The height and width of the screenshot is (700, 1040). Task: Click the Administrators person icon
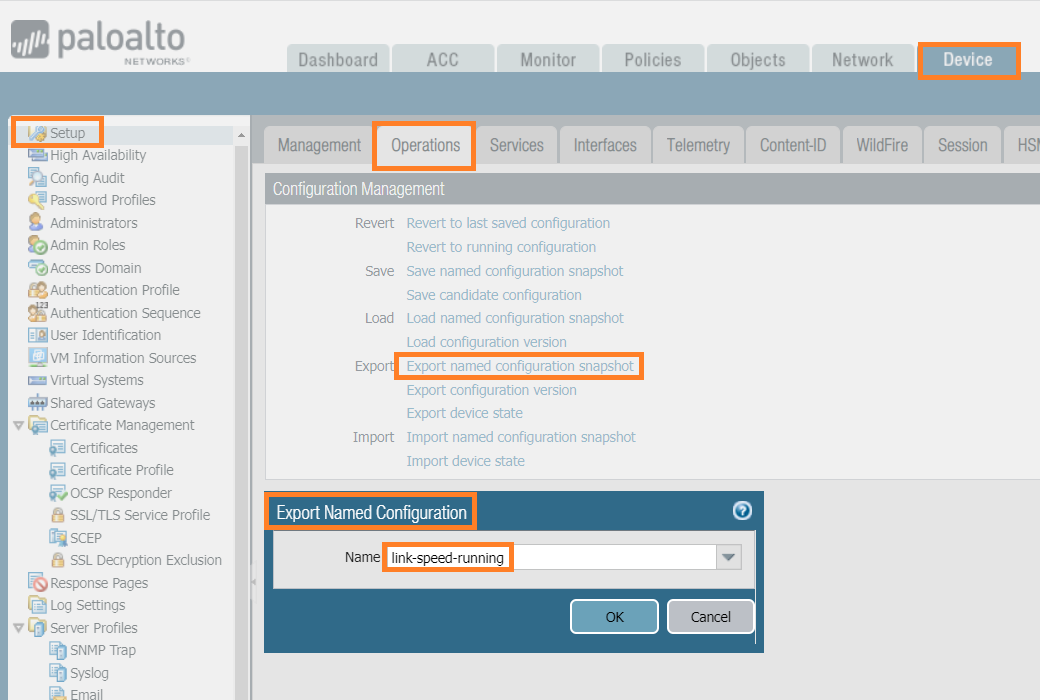click(x=36, y=222)
